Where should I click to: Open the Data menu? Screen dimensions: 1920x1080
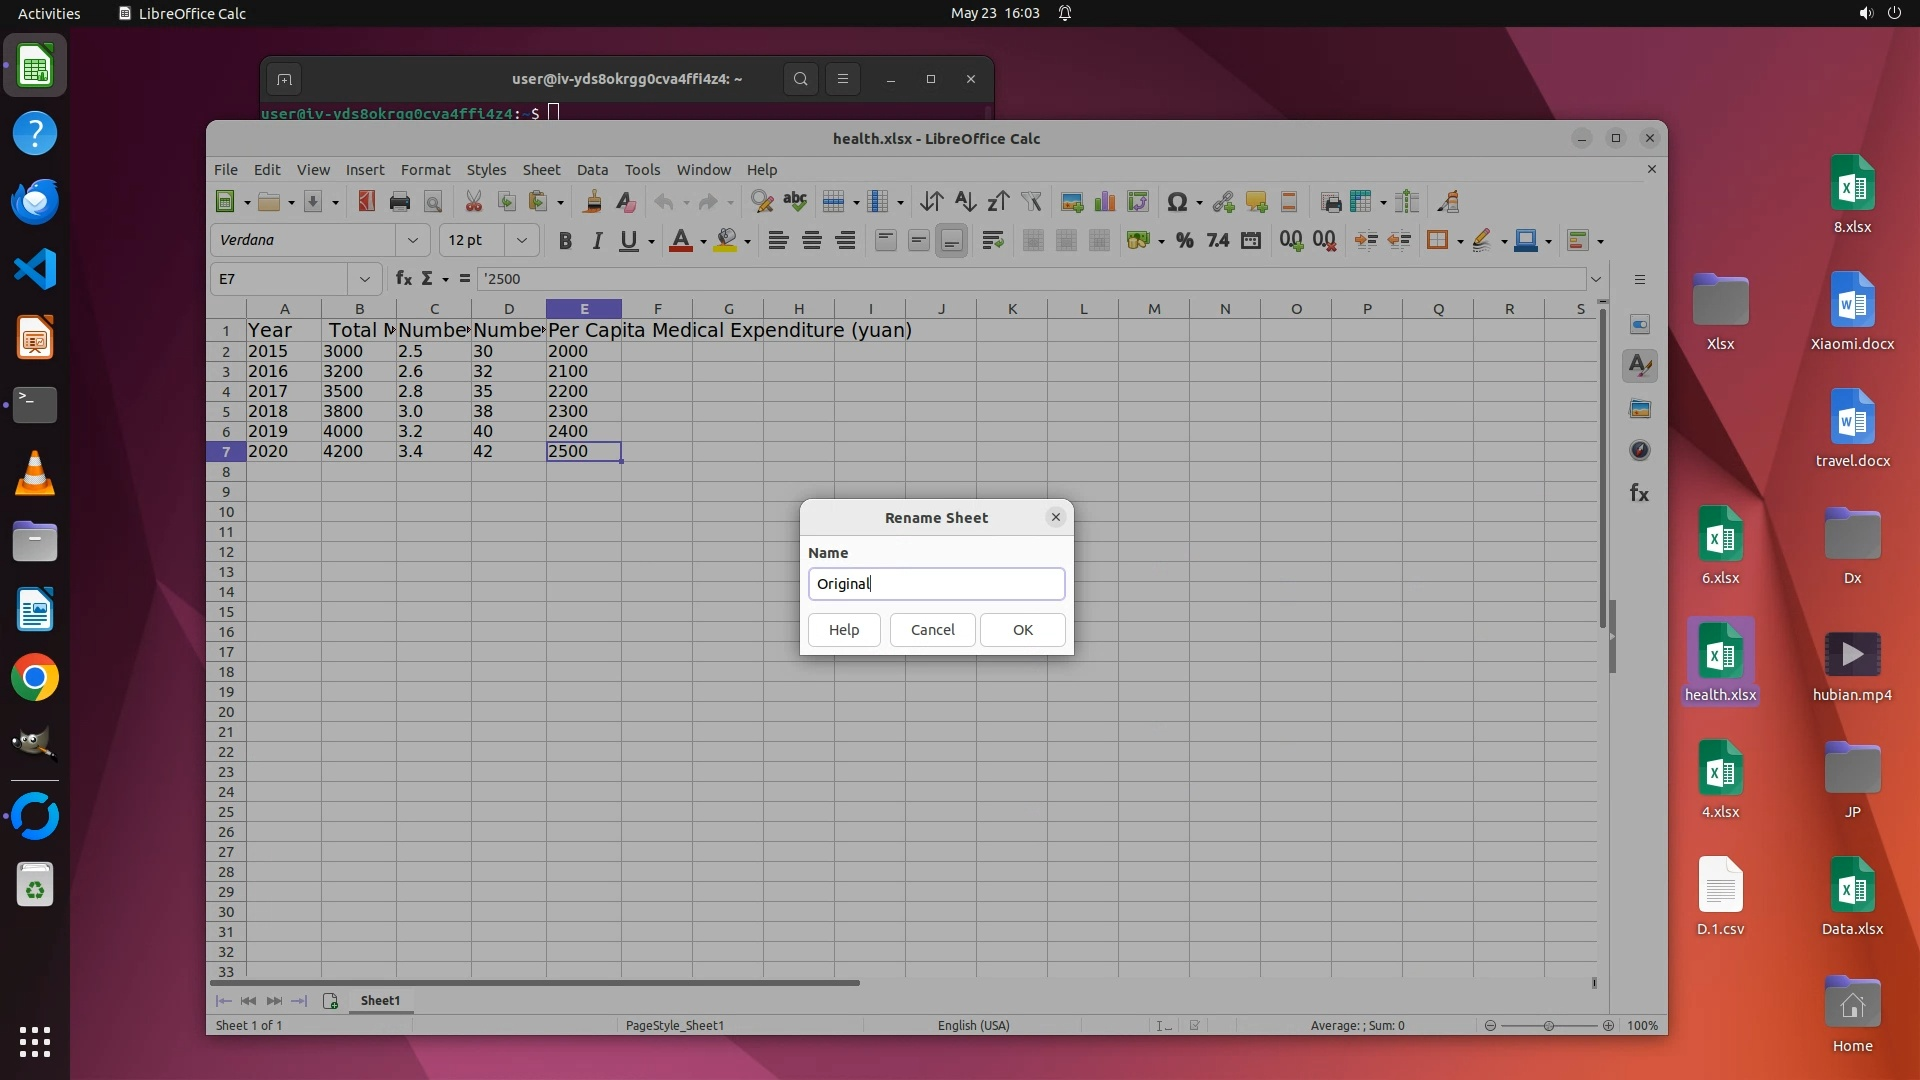click(591, 170)
